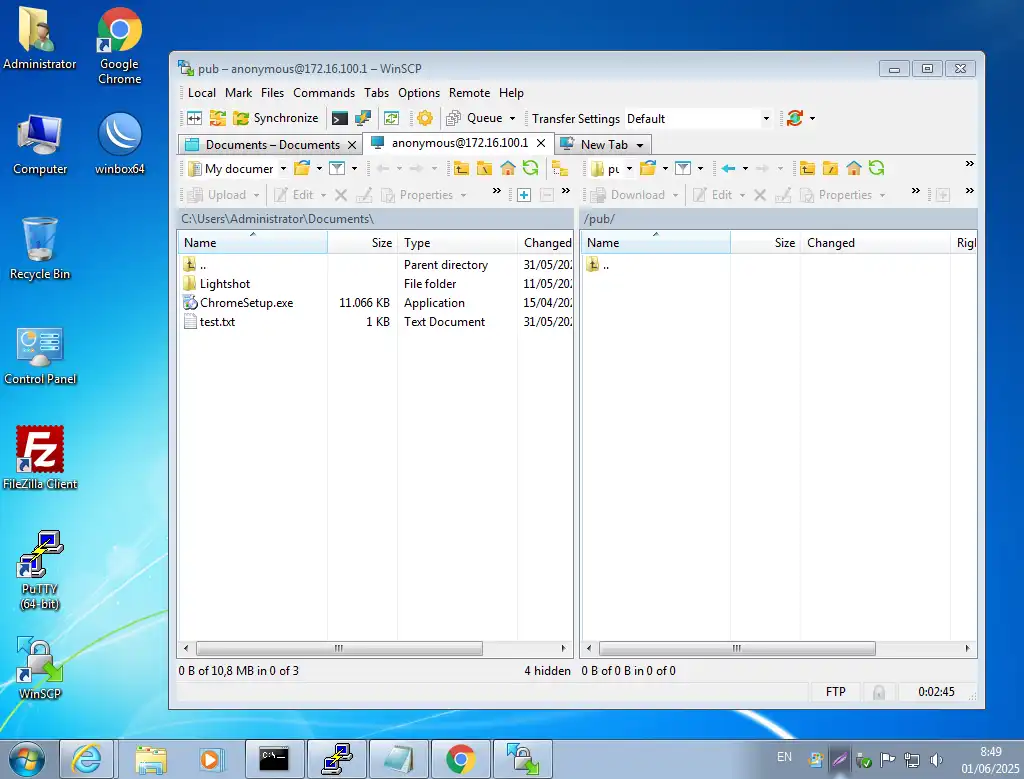This screenshot has height=779, width=1024.
Task: Open the terminal console icon in toolbar
Action: pos(340,118)
